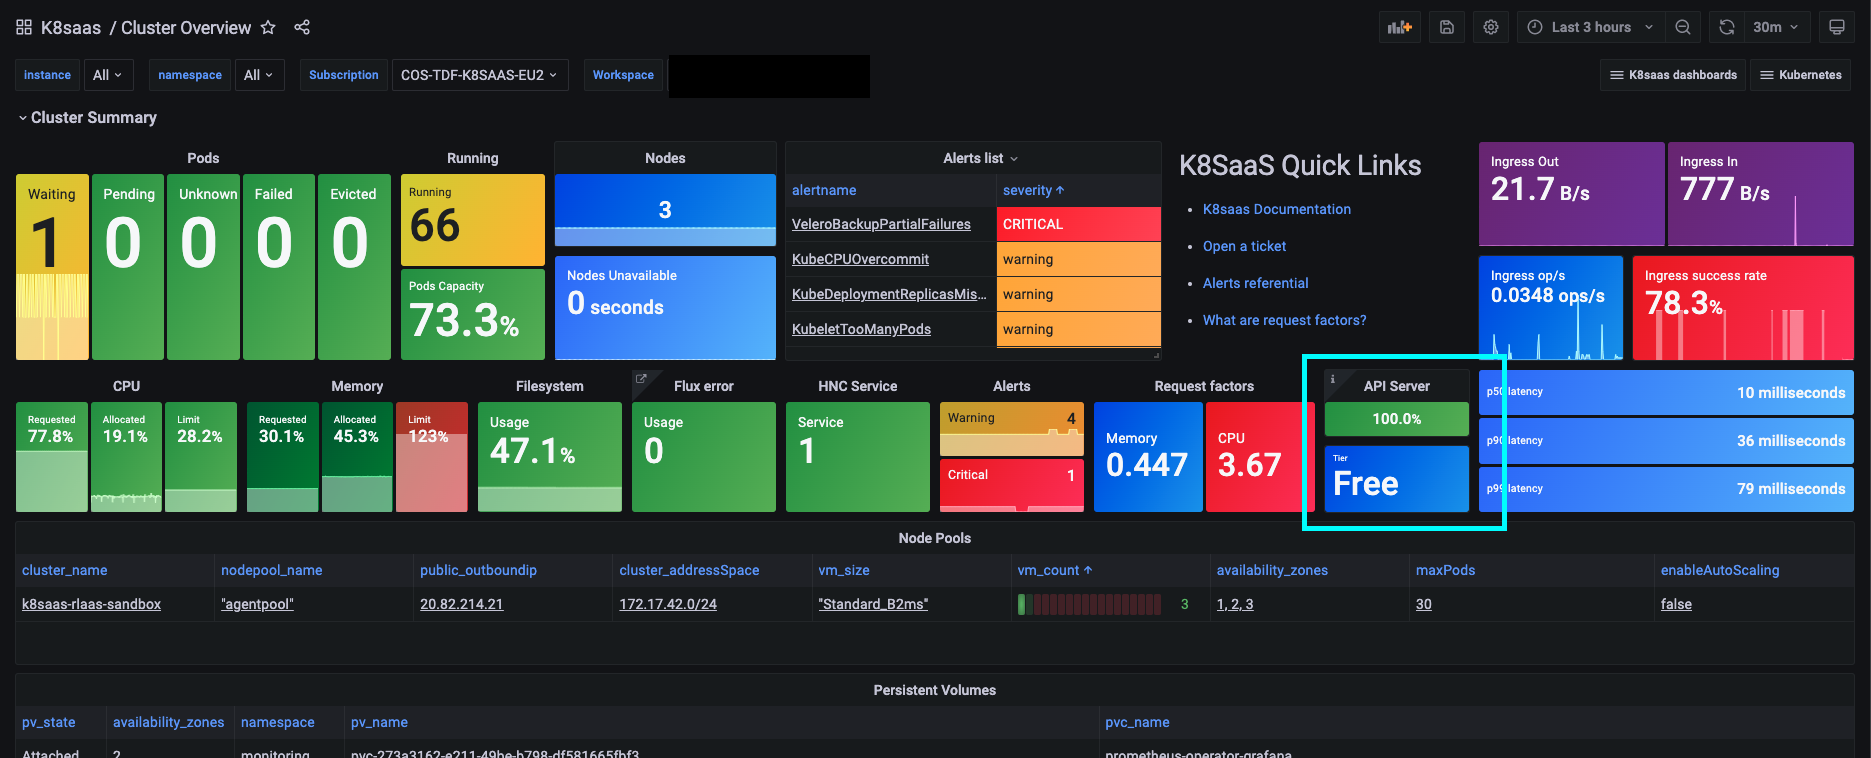Screen dimensions: 1871x758
Task: Click KubeCPUOvercommit warning severity cell
Action: coord(1078,259)
